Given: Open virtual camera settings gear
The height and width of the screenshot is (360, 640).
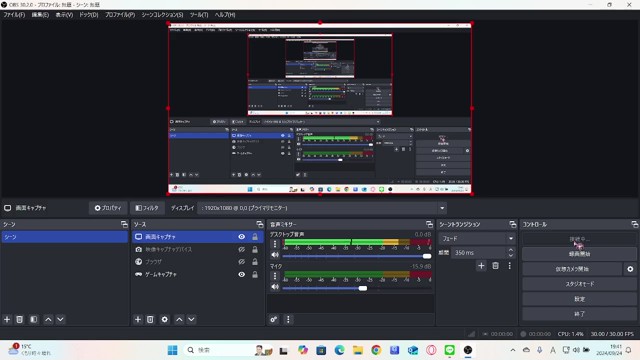Looking at the screenshot, I should coord(630,269).
